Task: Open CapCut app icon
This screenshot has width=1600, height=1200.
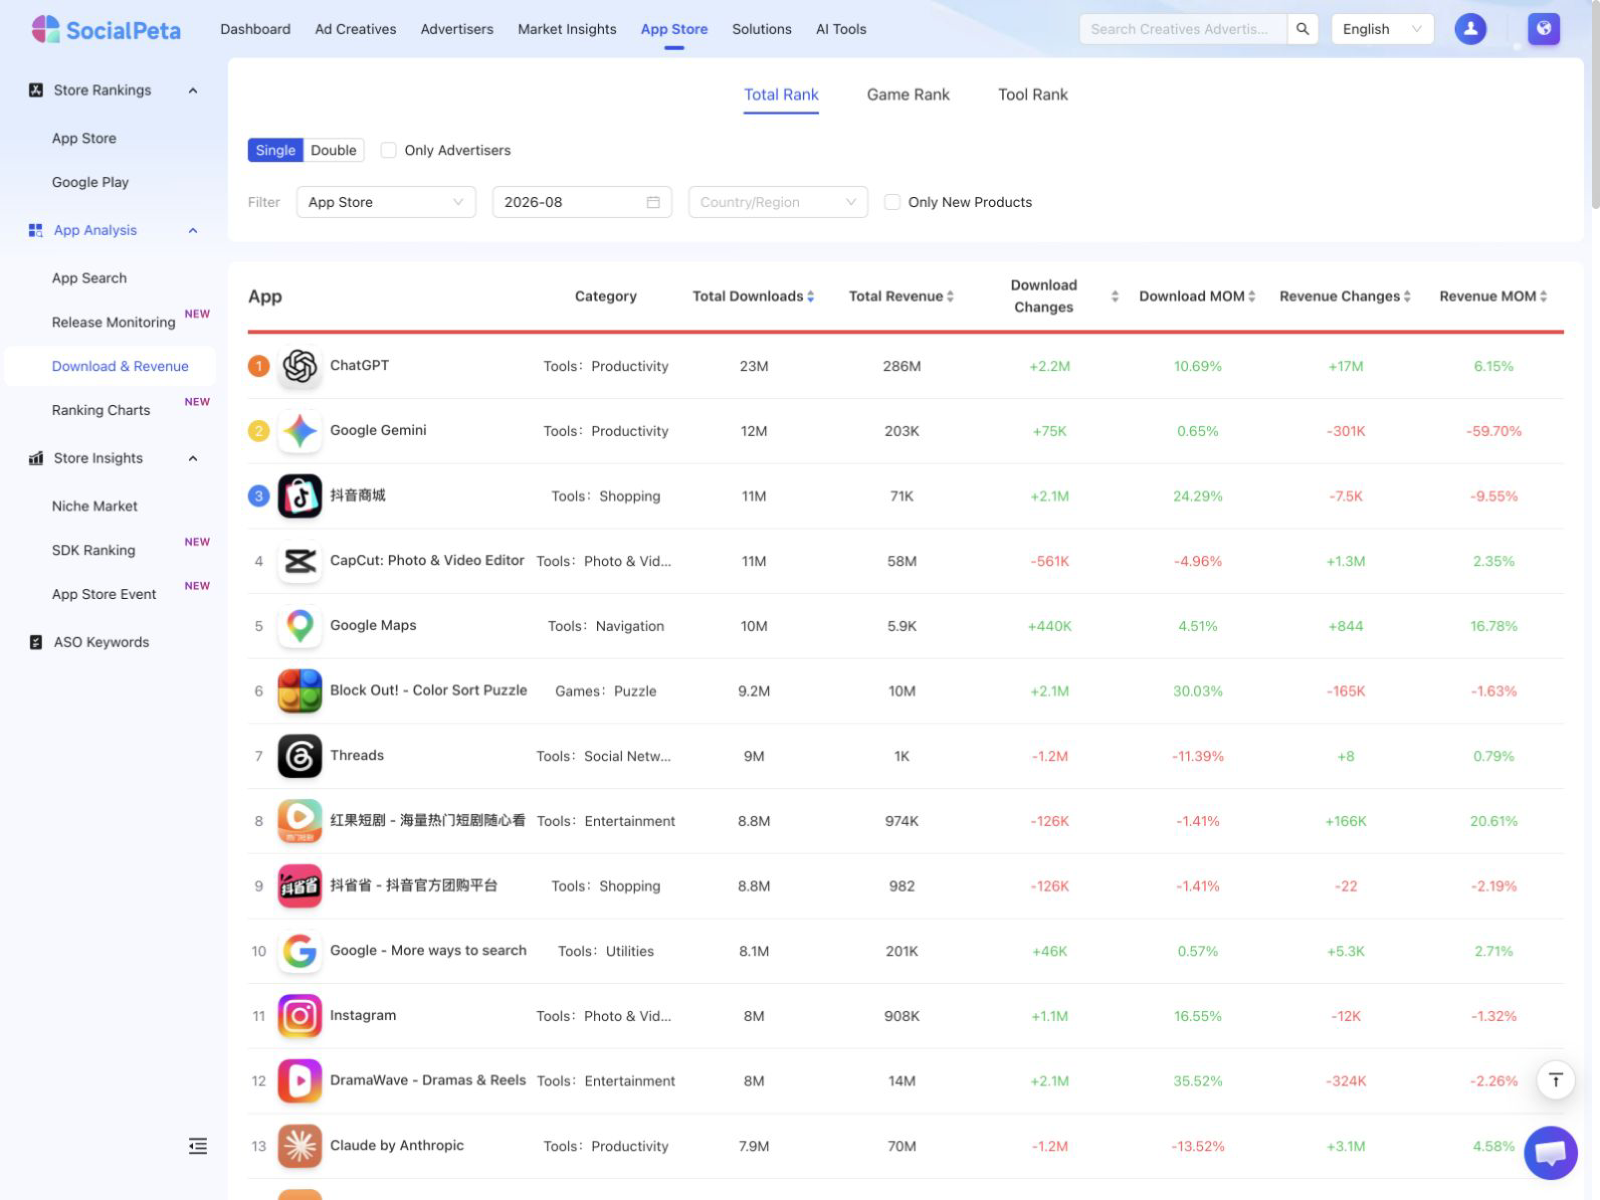Action: [300, 561]
